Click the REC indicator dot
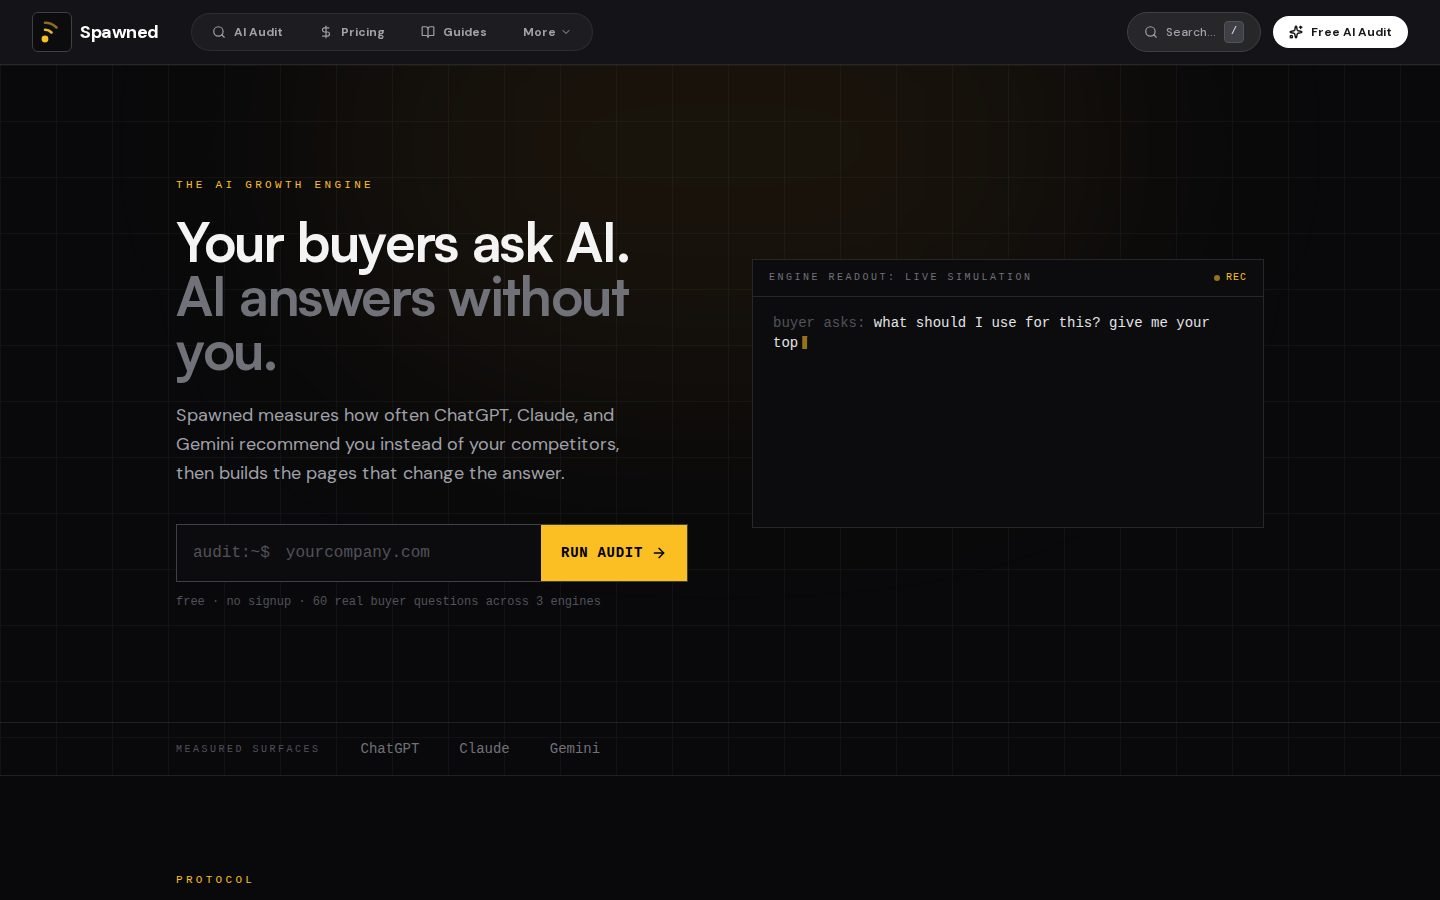The height and width of the screenshot is (900, 1440). [x=1217, y=278]
